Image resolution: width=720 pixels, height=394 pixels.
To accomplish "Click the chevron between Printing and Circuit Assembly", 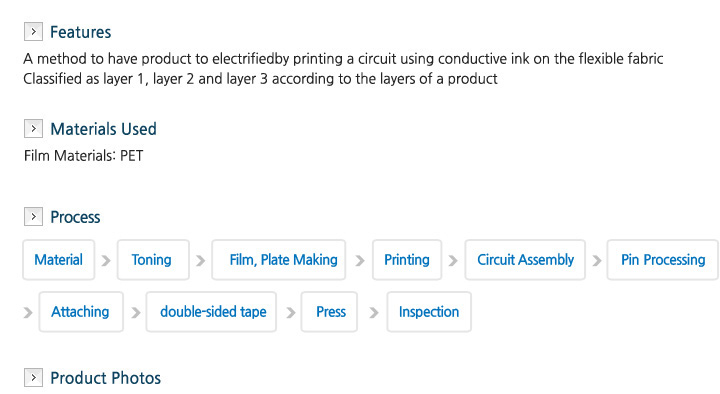I will click(453, 260).
